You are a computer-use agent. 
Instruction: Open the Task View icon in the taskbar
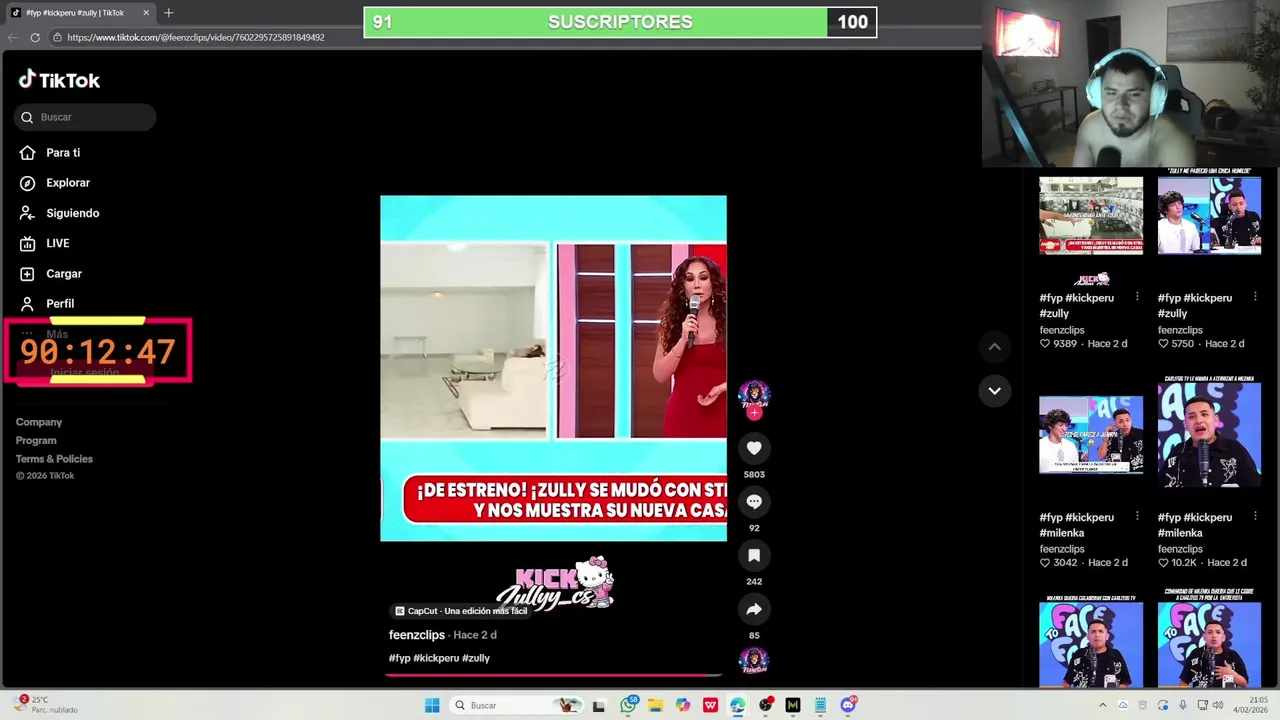click(x=599, y=705)
